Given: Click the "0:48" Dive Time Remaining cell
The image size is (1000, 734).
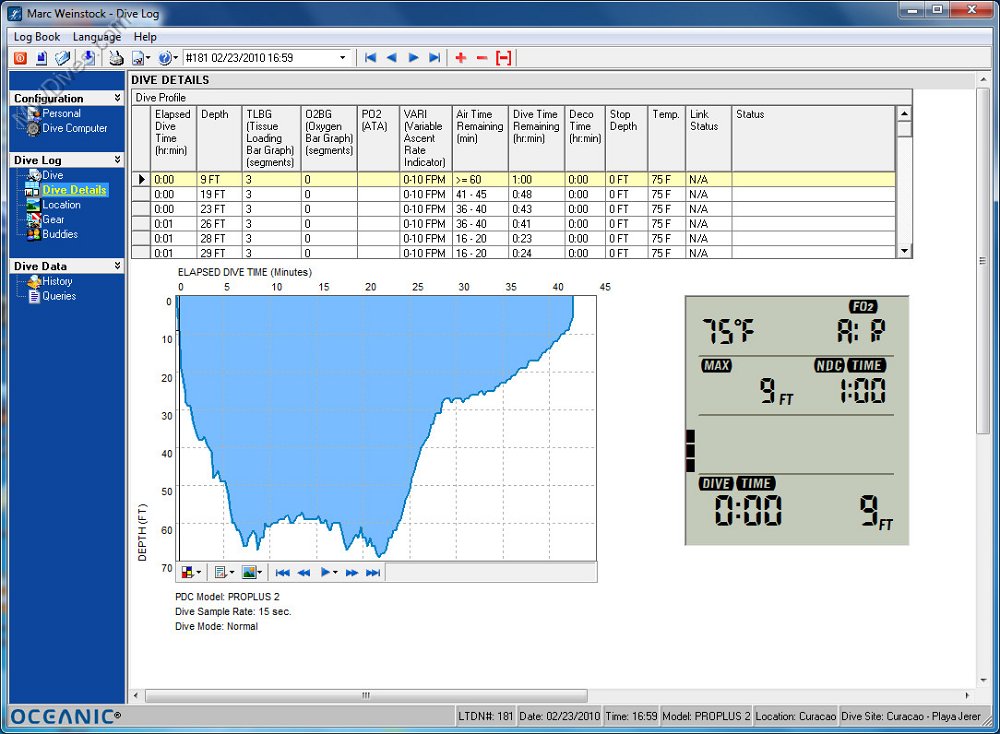Looking at the screenshot, I should (536, 195).
